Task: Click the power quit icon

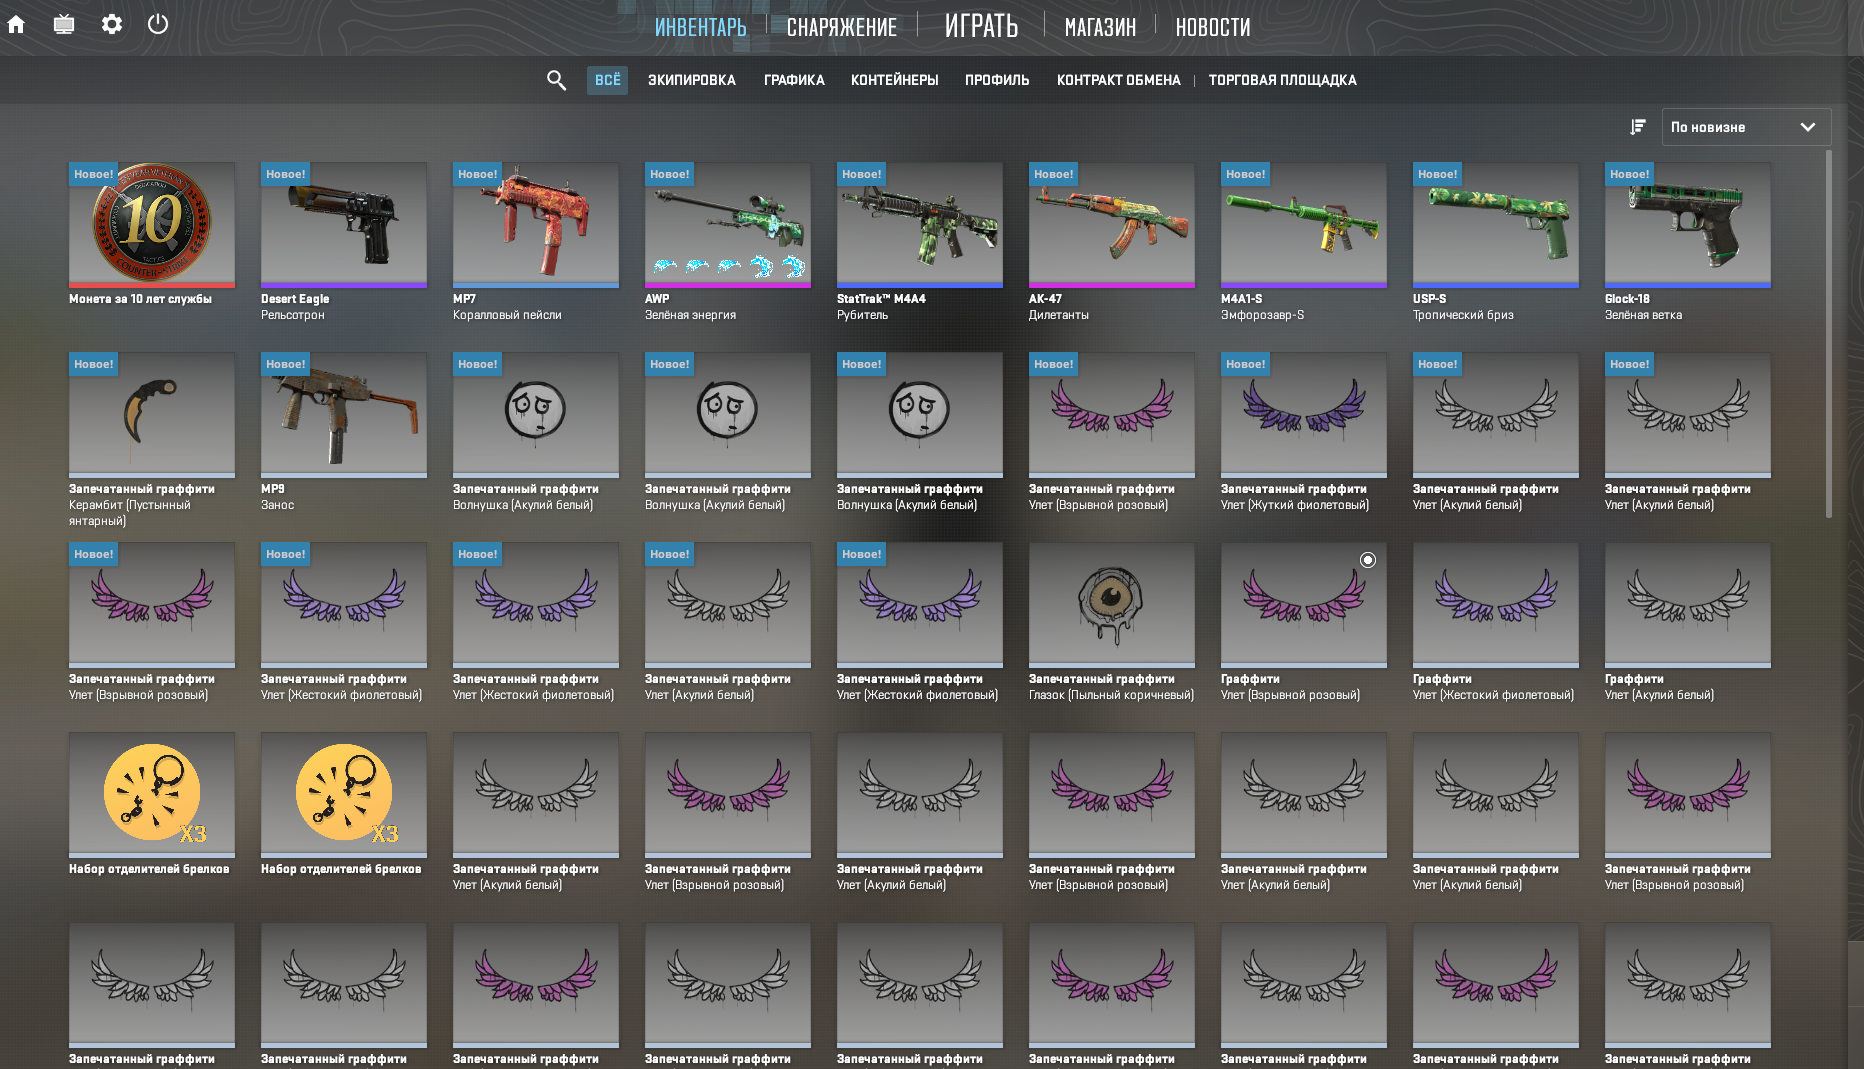Action: (158, 24)
